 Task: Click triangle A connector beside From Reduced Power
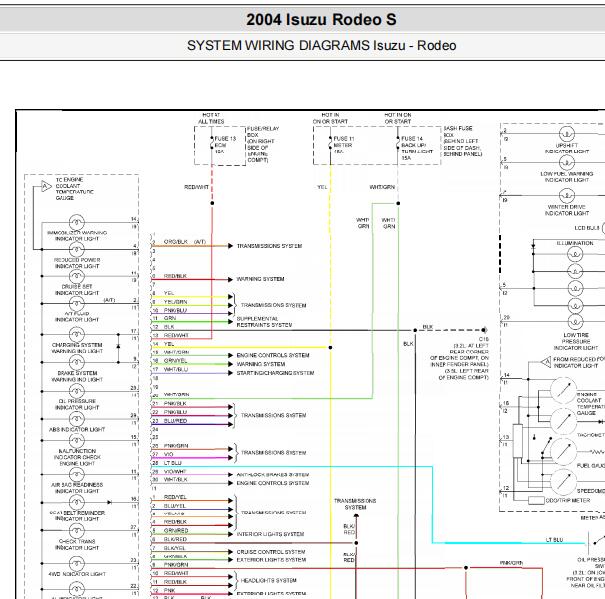546,362
